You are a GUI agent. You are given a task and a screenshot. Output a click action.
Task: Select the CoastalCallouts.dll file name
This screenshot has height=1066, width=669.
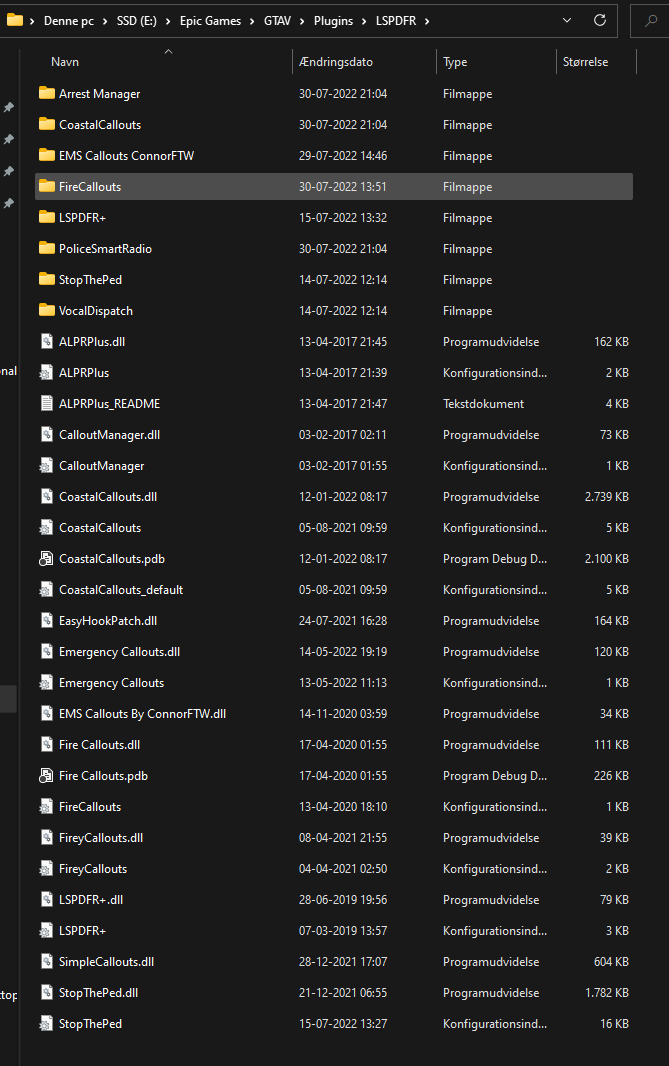coord(108,497)
